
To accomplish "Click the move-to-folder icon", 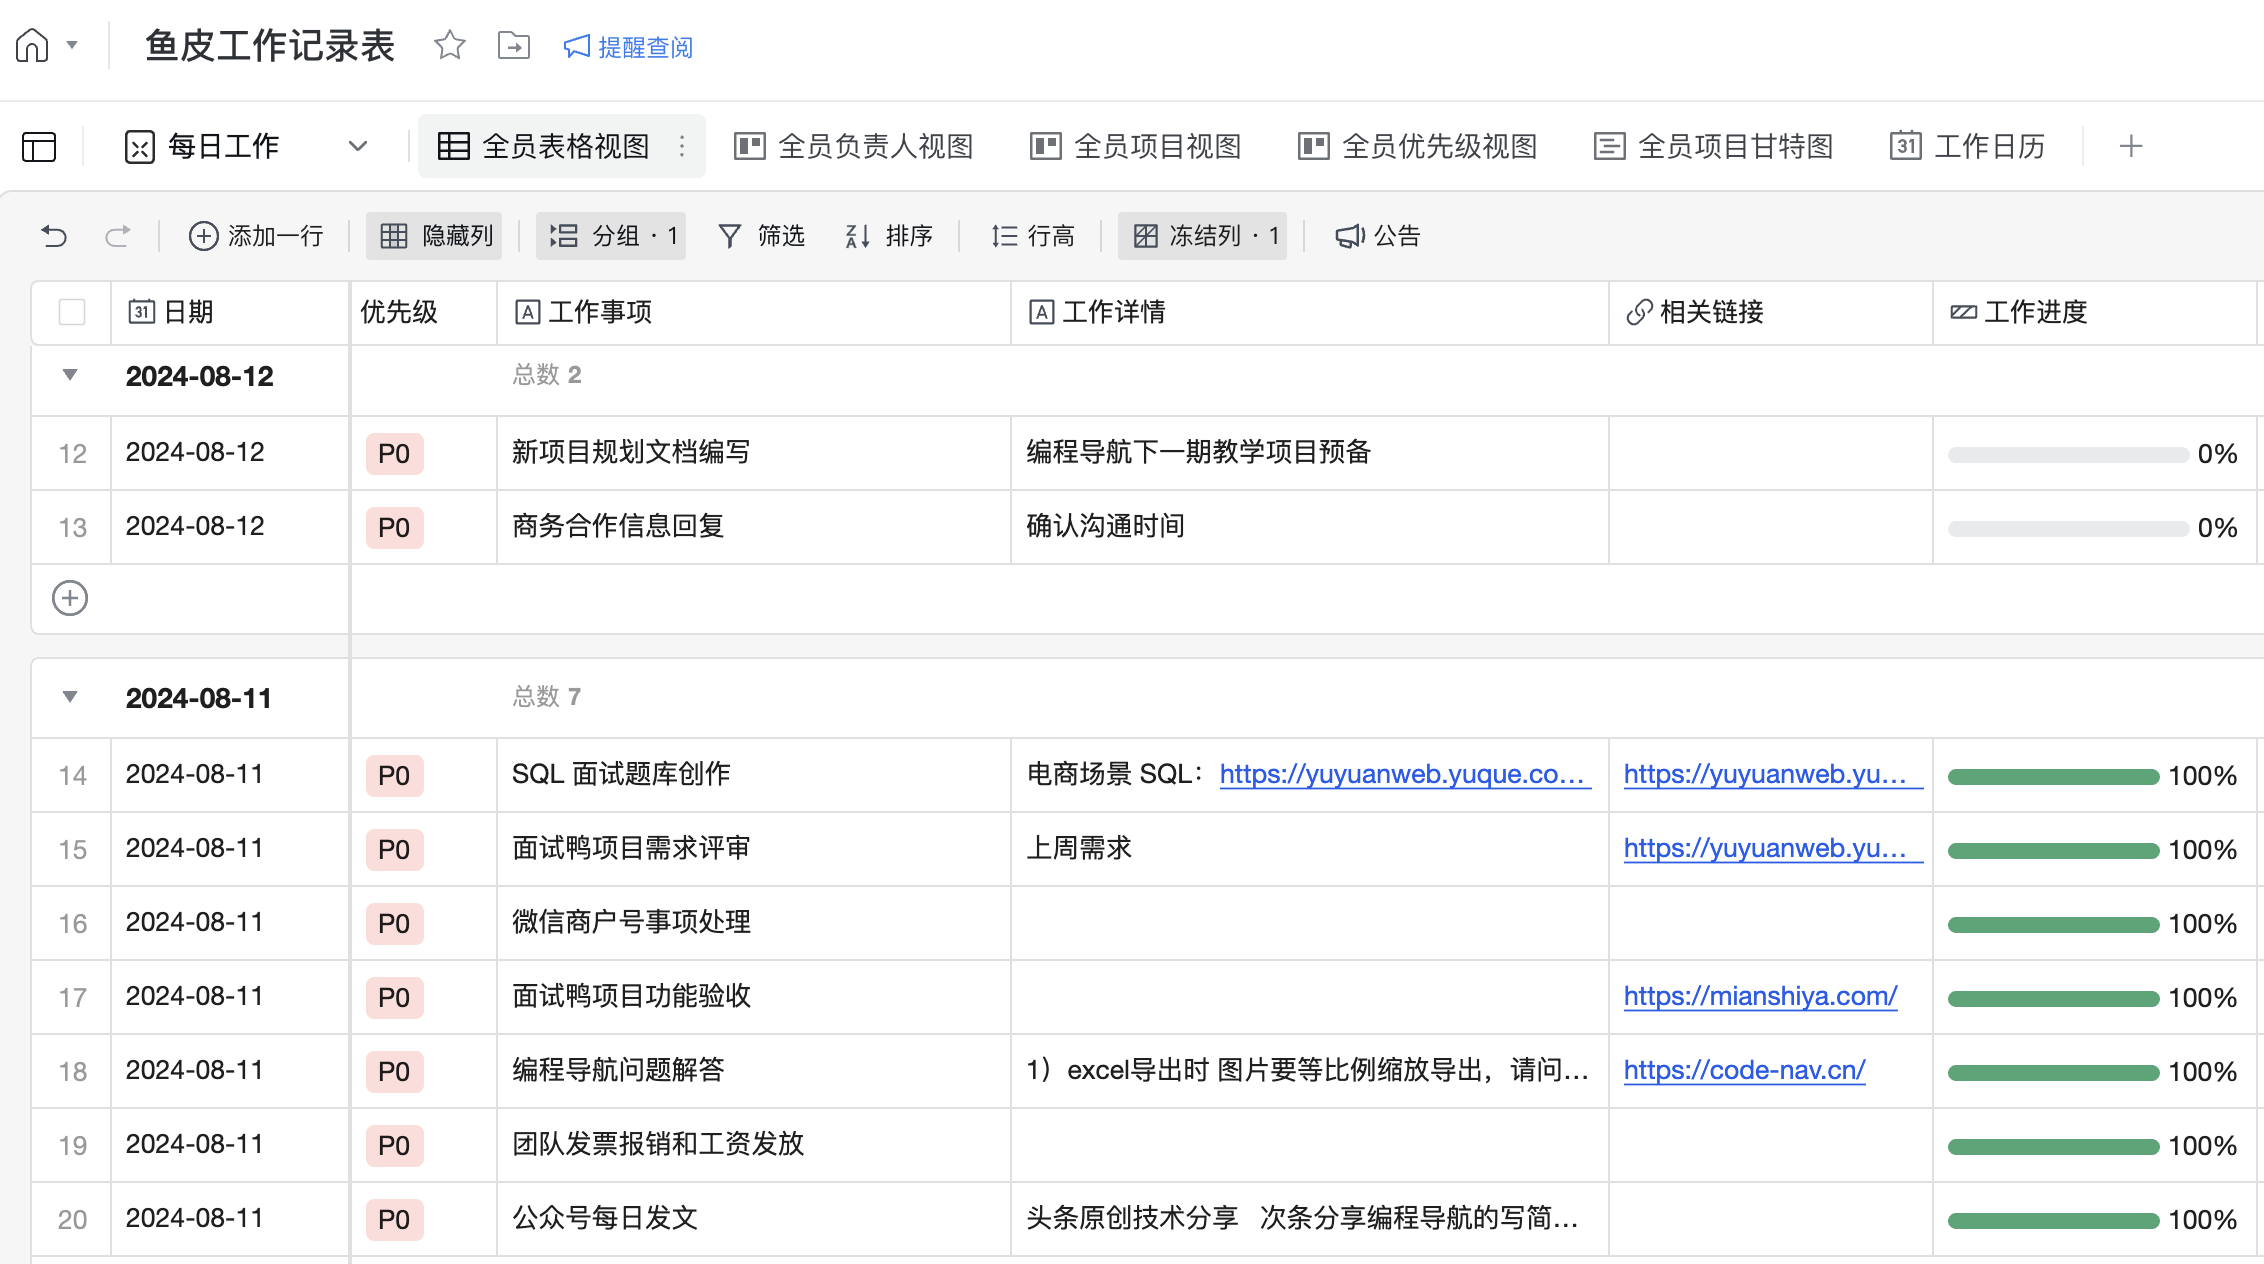I will 514,46.
